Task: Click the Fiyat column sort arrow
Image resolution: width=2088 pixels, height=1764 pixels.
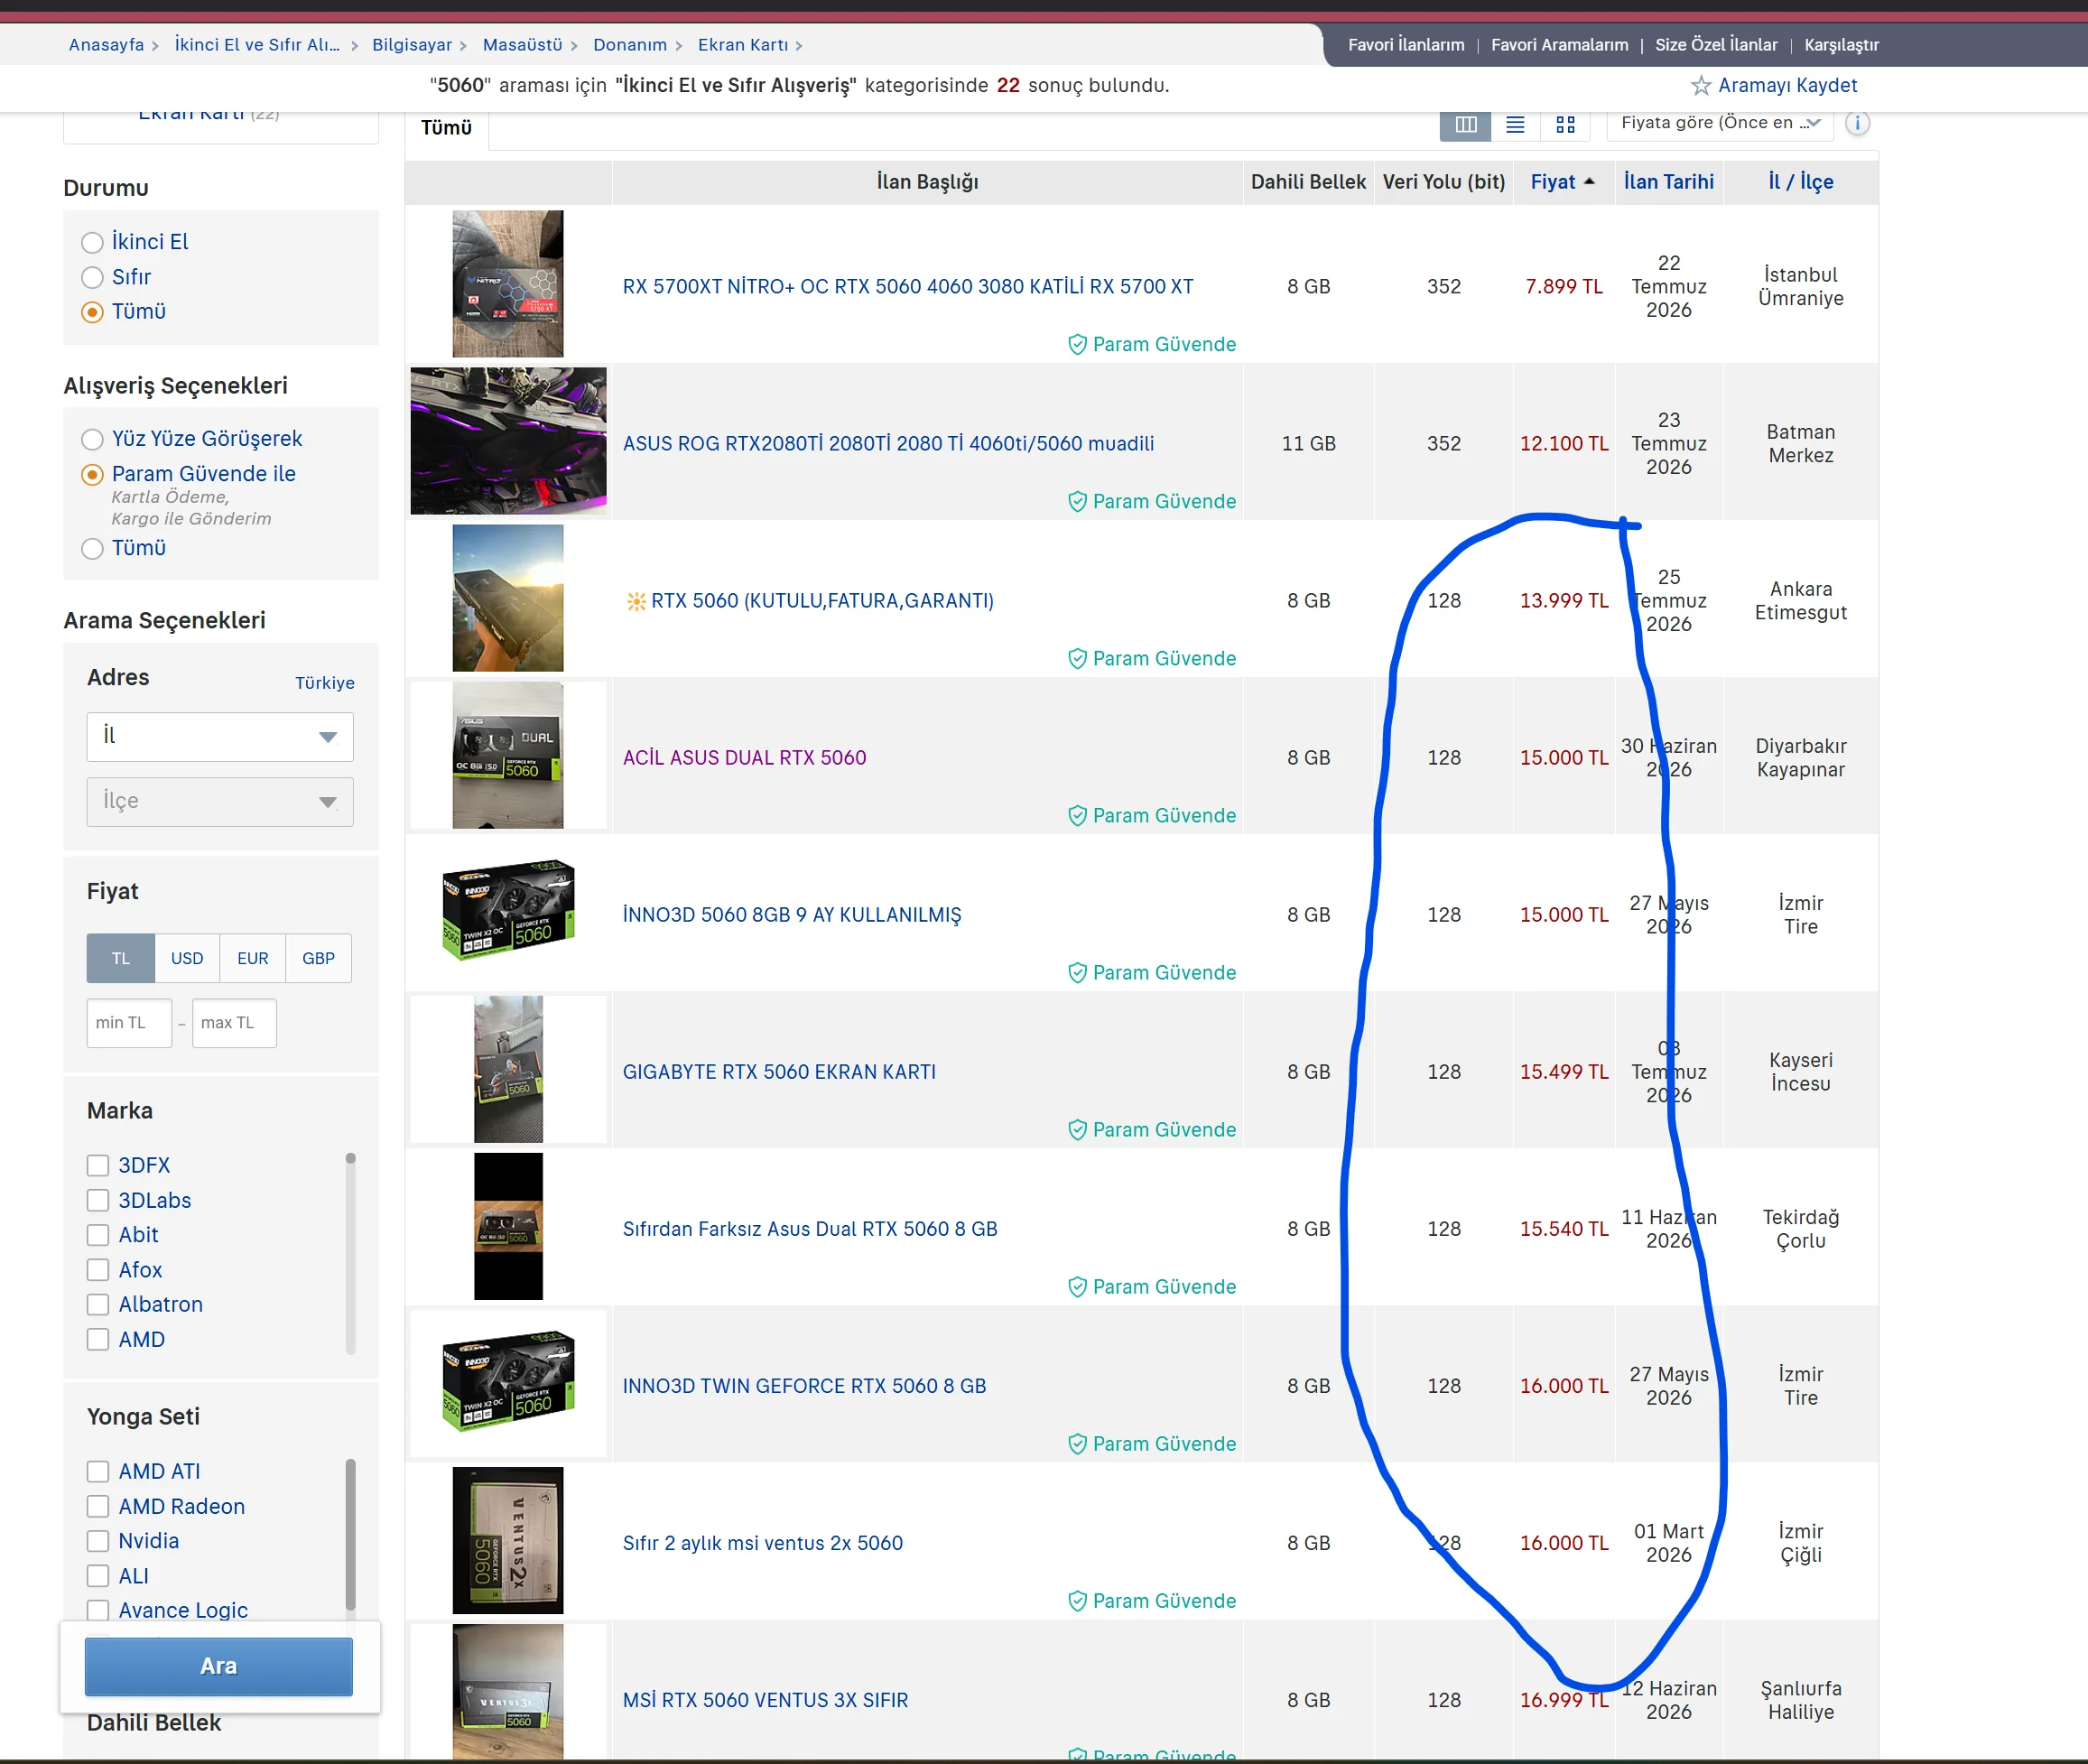Action: (x=1589, y=181)
